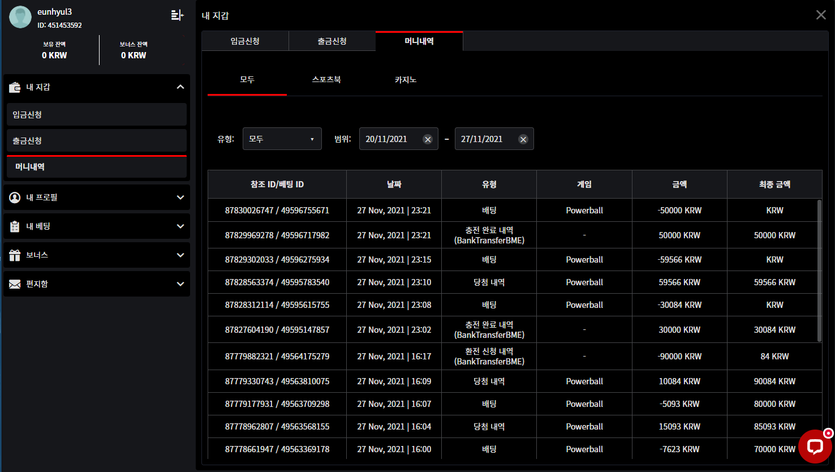Click the gift icon beside 보너스

15,255
